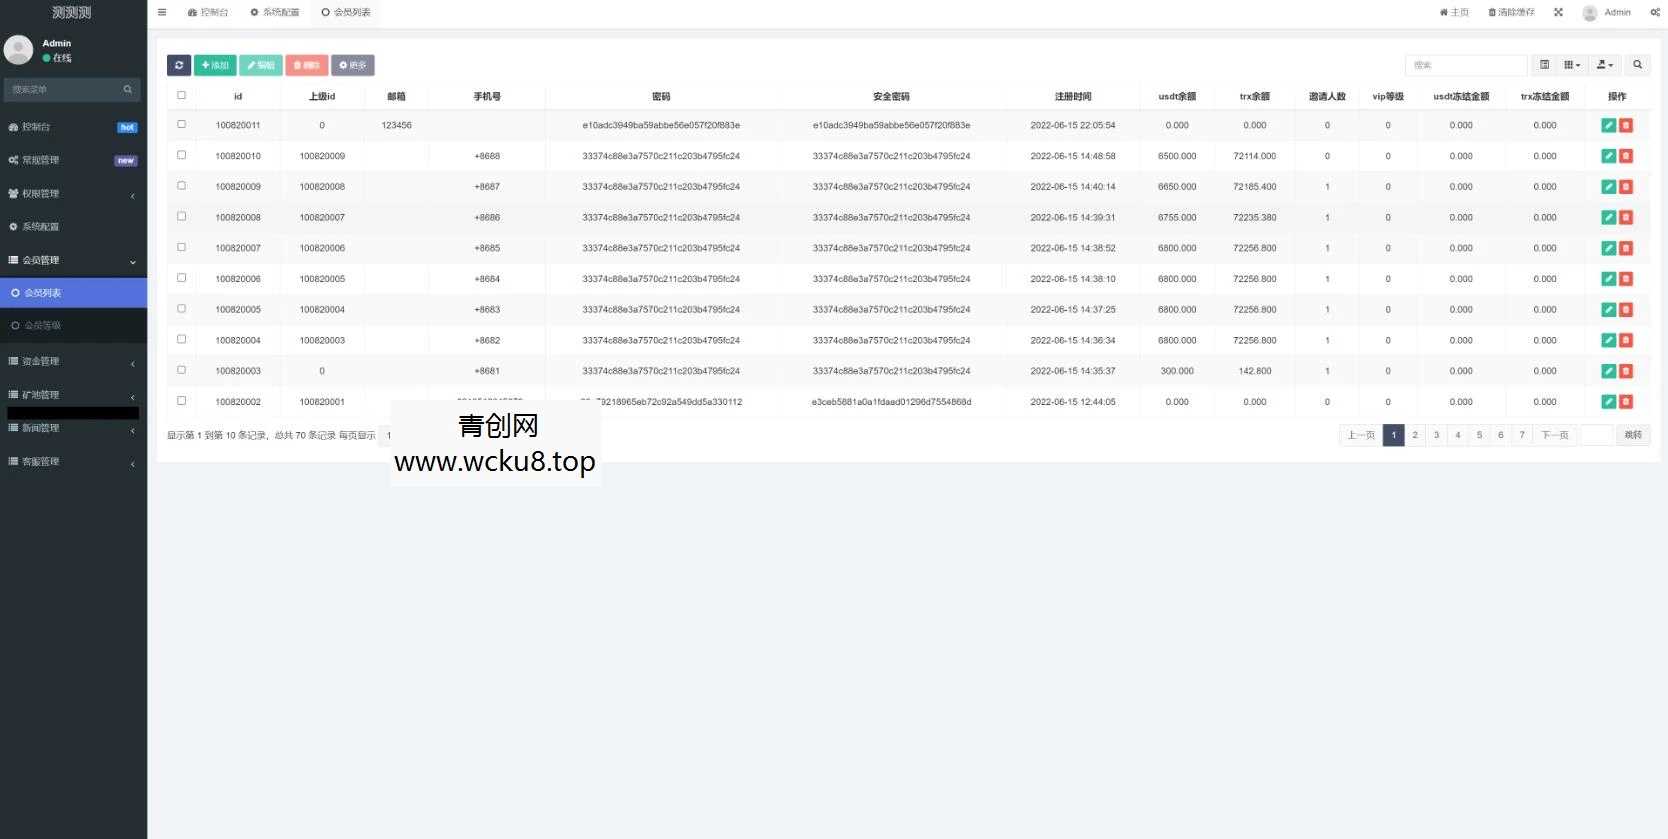Click the green 添加 button

point(215,65)
